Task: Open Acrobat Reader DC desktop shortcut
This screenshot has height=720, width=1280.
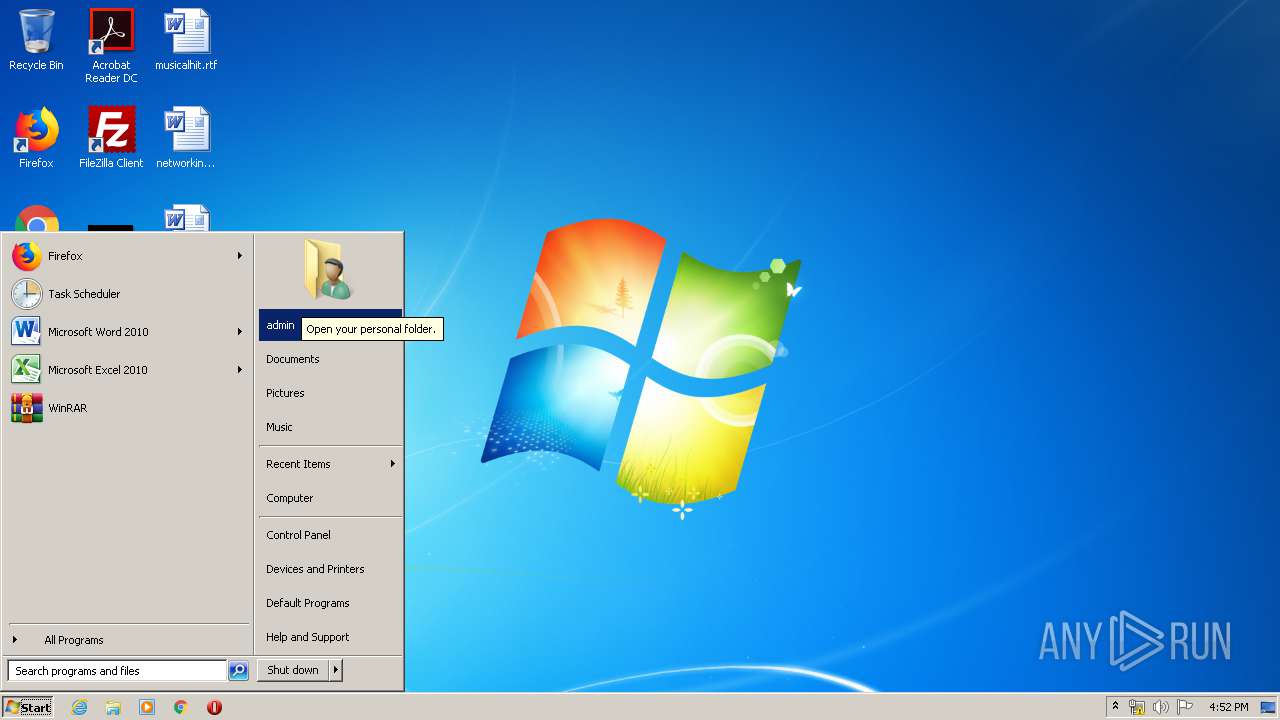Action: pos(111,46)
